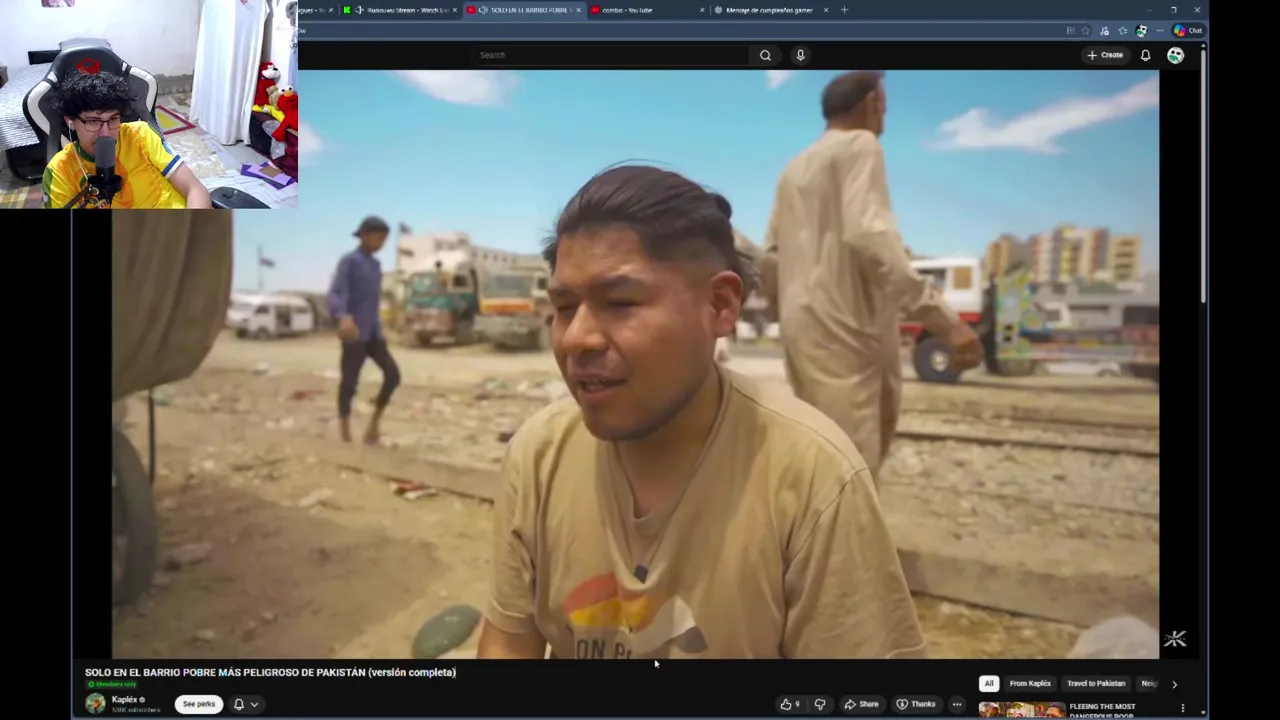Open the browser Chat copilot button
Viewport: 1280px width, 720px height.
1188,30
